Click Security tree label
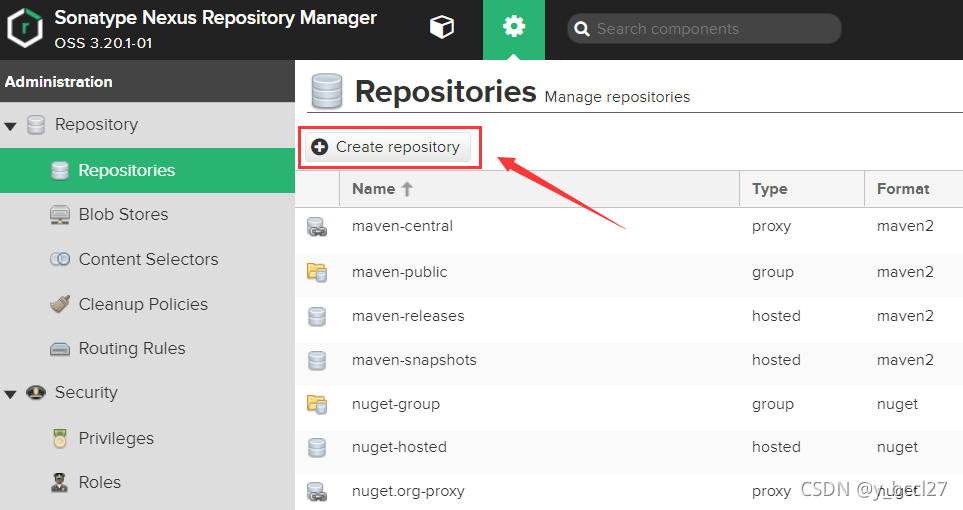 tap(86, 393)
